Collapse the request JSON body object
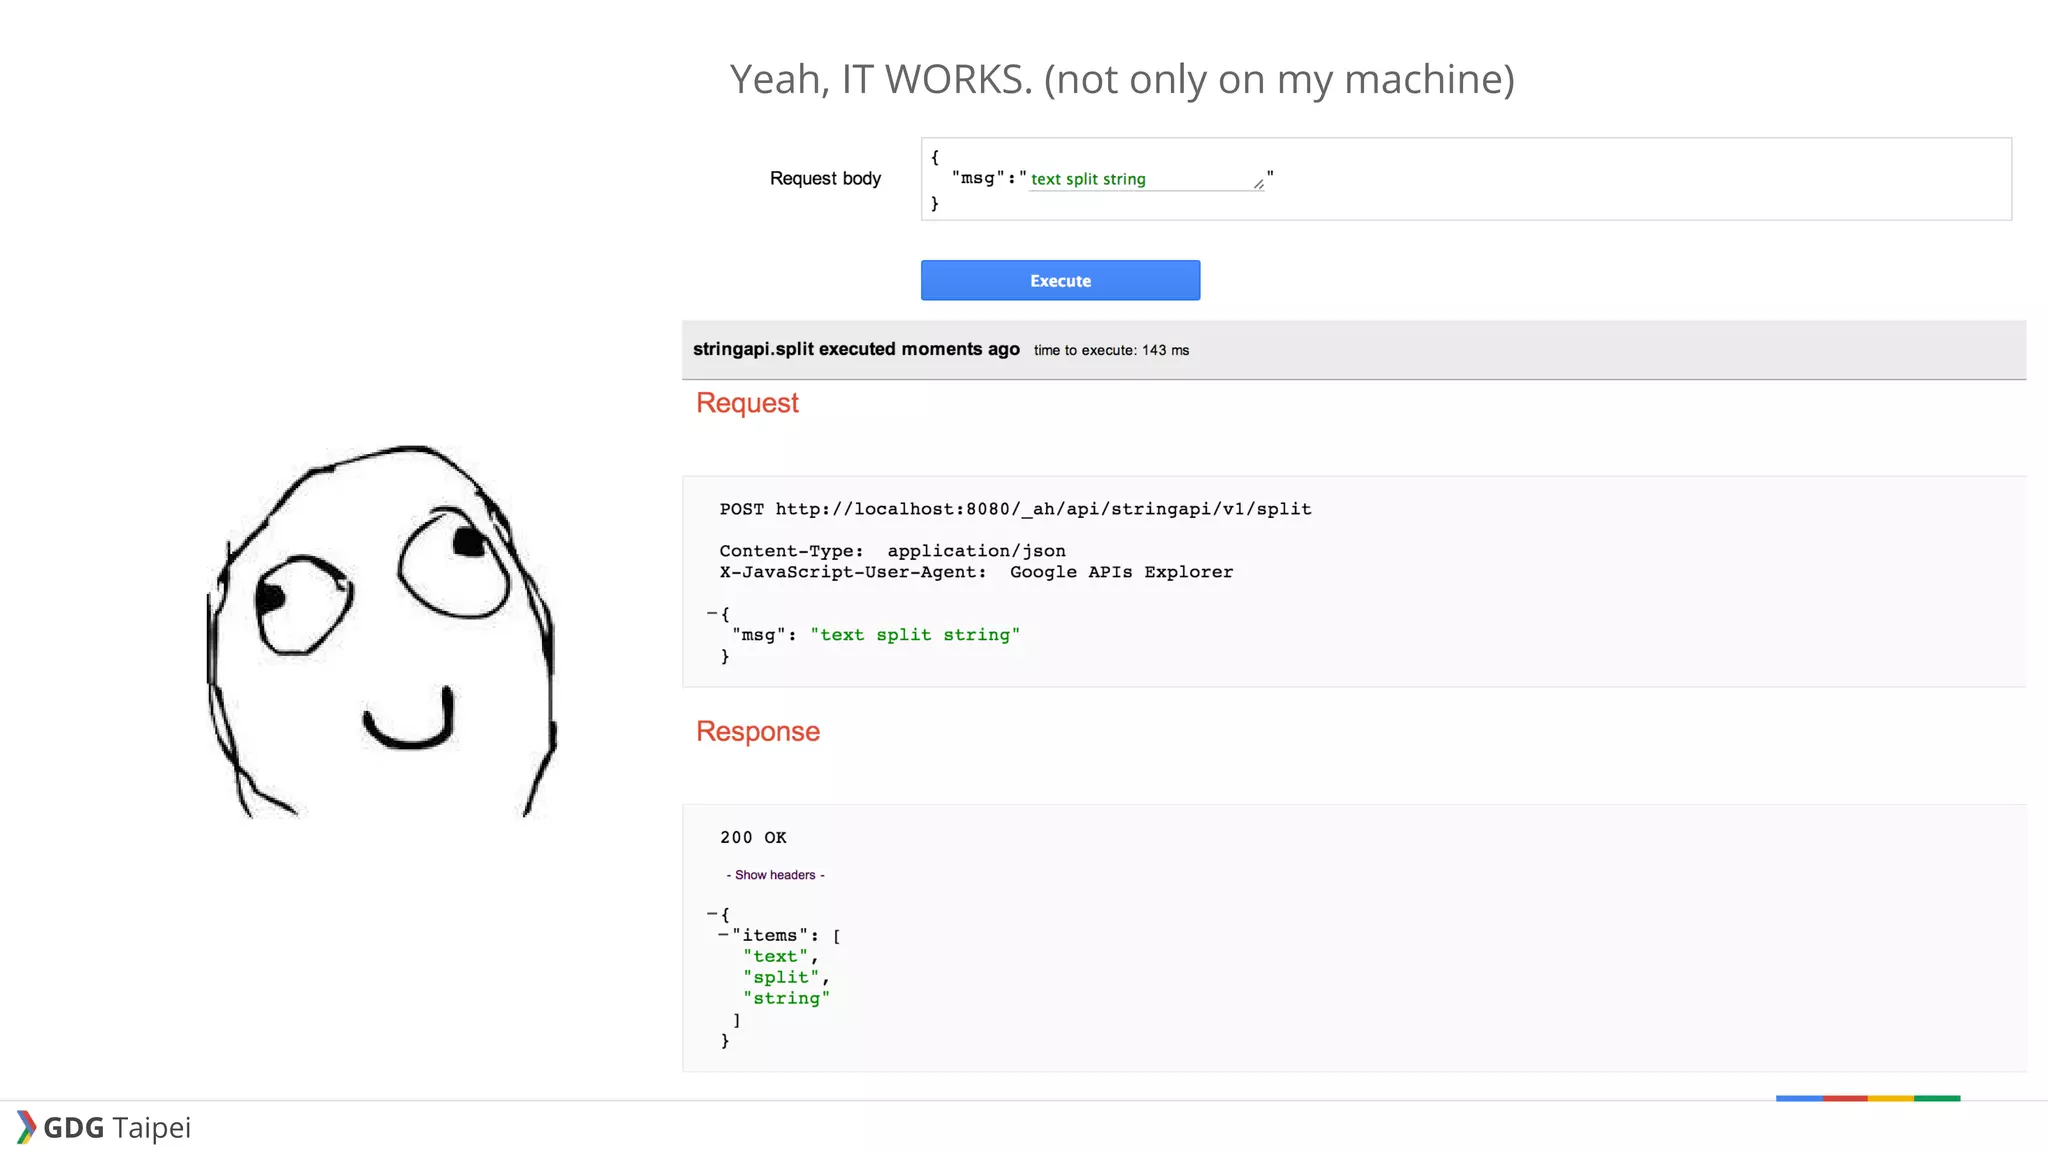 (712, 614)
